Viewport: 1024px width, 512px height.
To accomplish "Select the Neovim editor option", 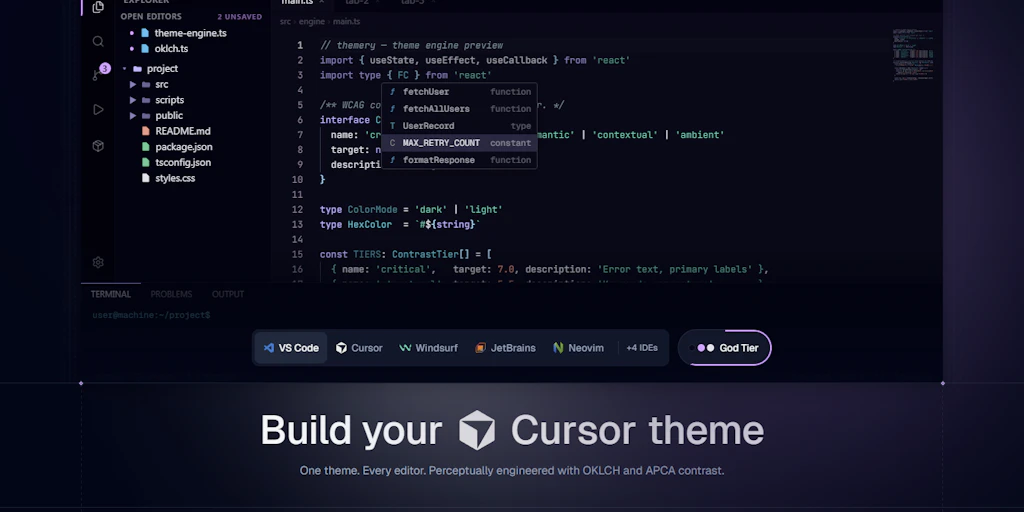I will tap(578, 348).
